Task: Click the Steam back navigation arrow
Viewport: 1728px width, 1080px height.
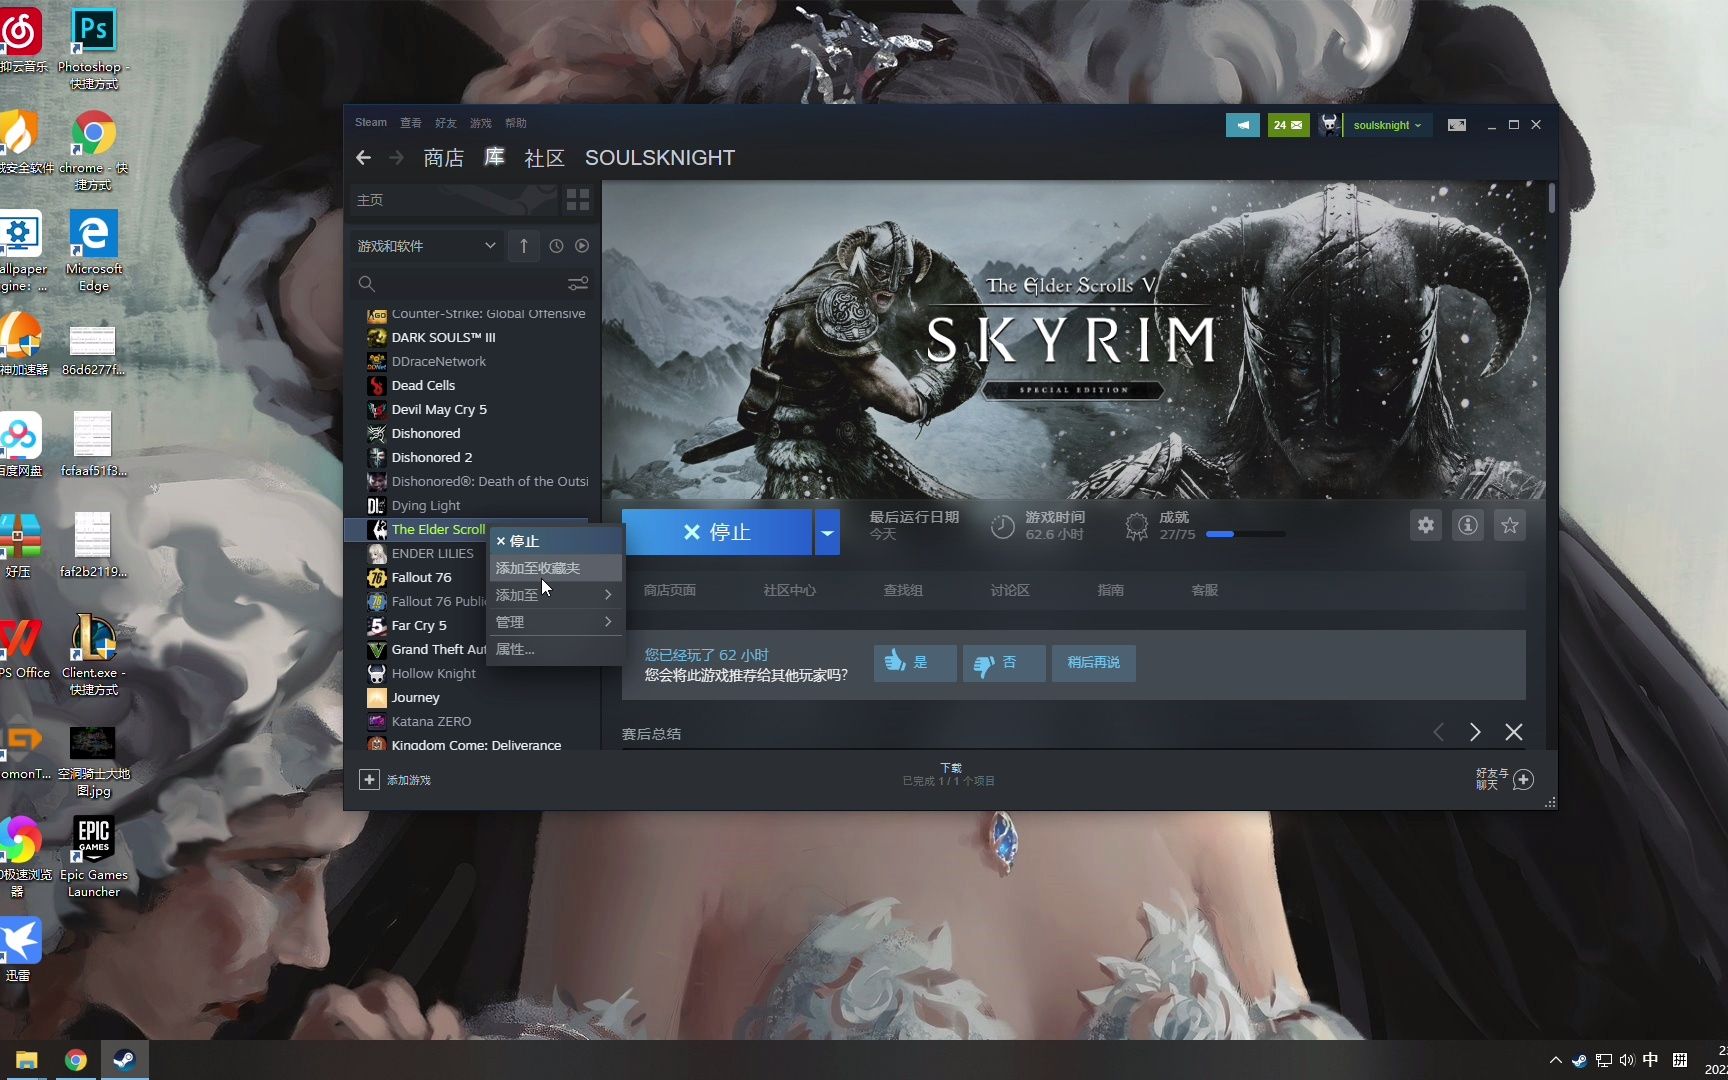Action: (x=364, y=158)
